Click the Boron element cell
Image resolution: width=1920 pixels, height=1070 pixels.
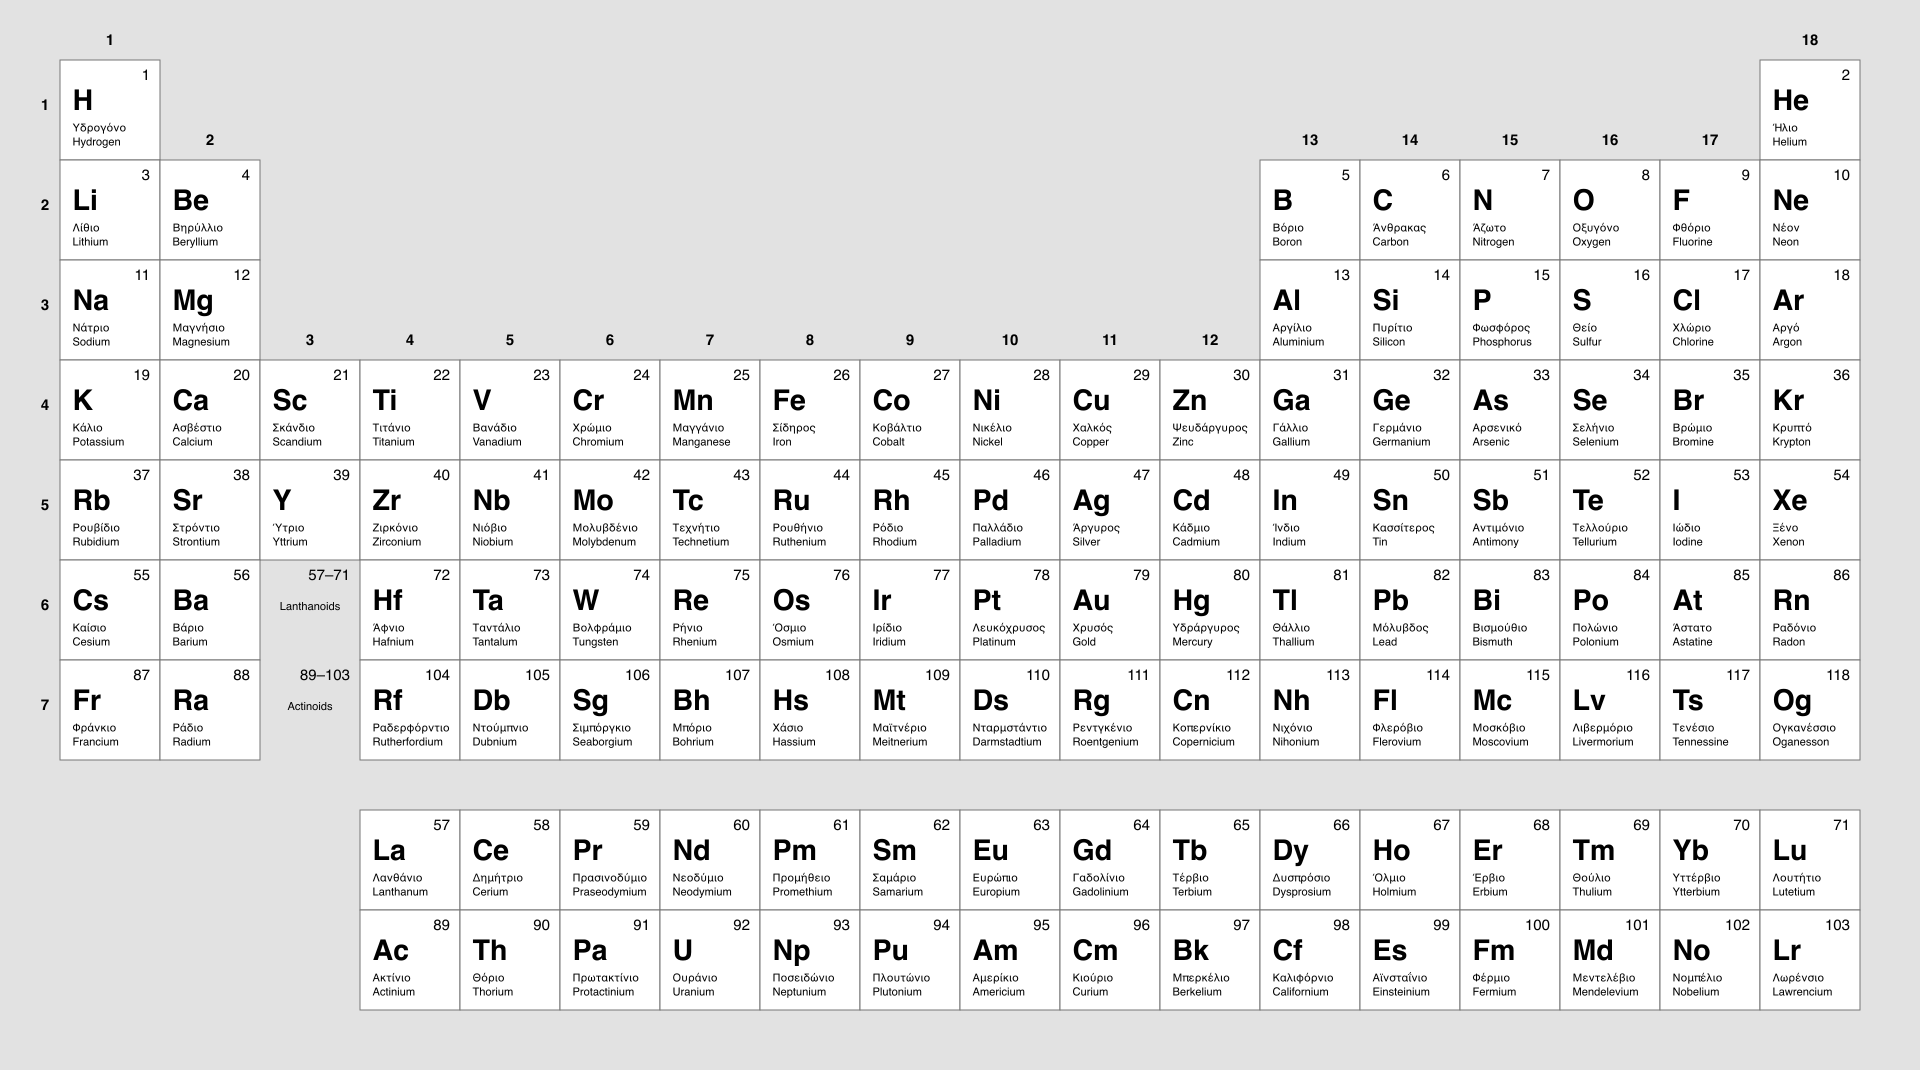coord(1310,210)
